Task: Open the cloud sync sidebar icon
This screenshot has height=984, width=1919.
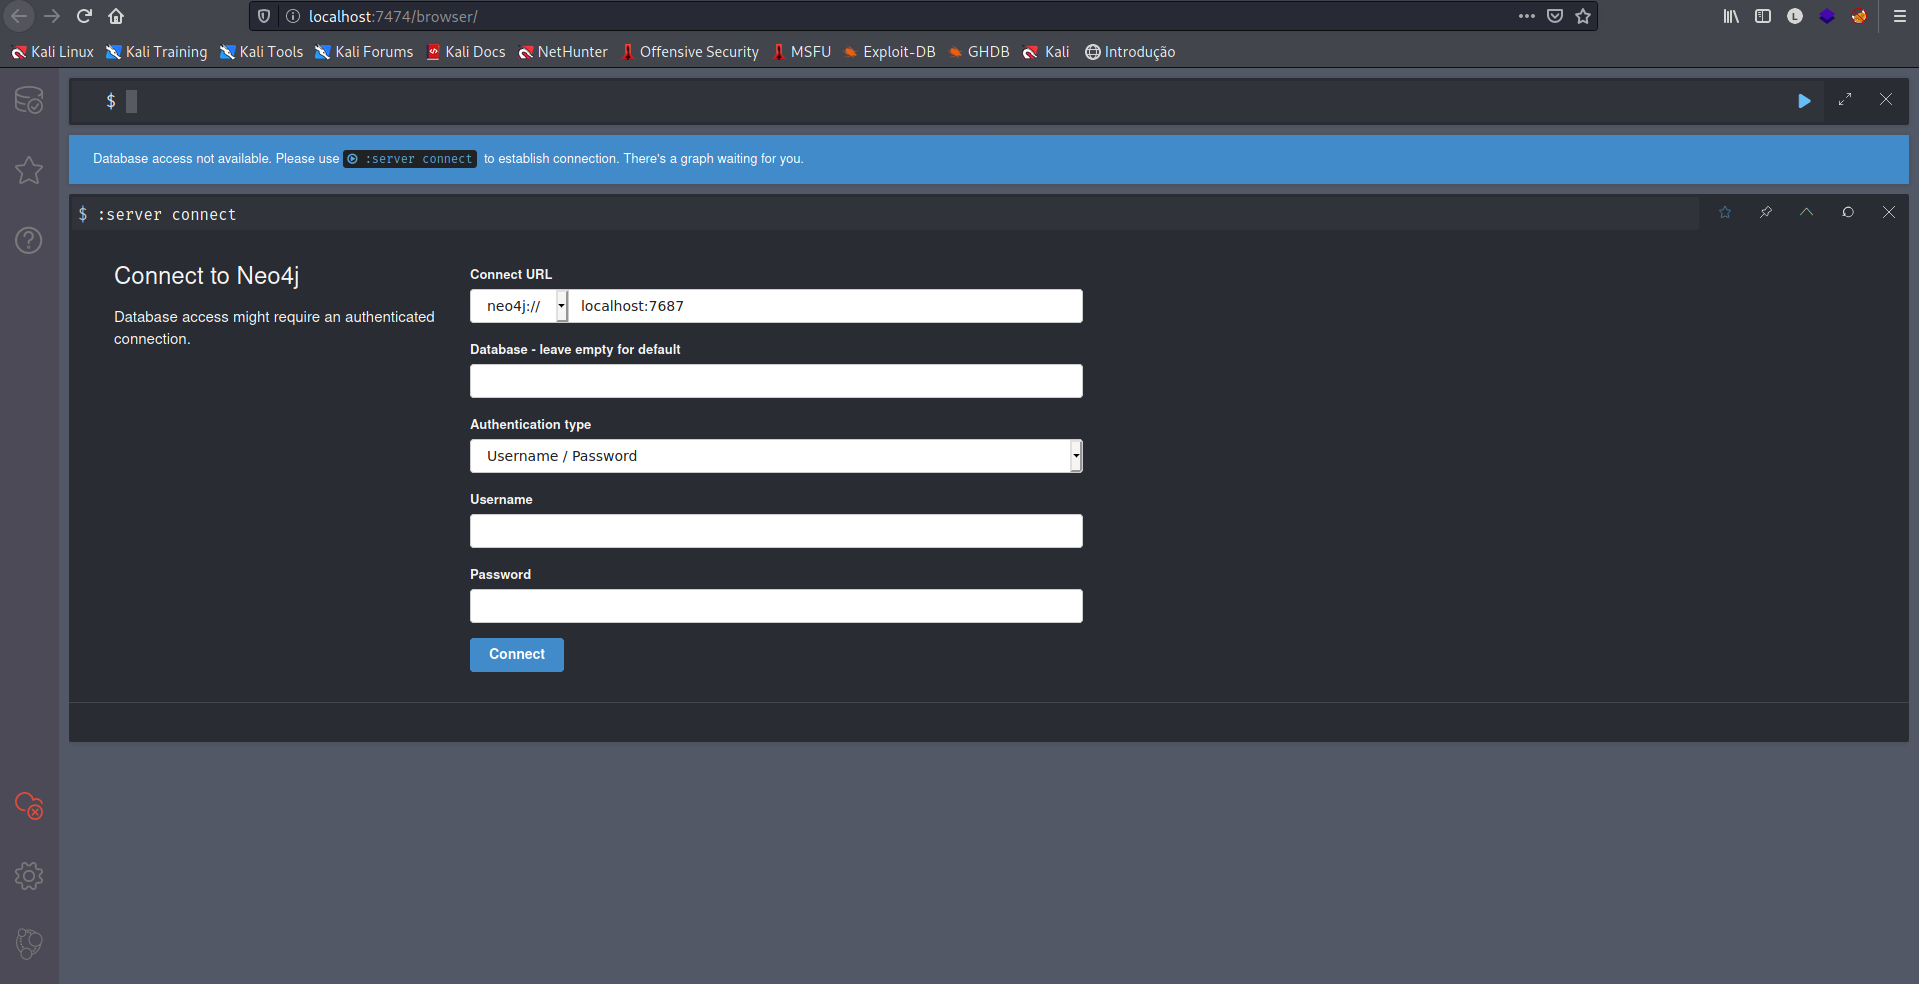Action: click(29, 806)
